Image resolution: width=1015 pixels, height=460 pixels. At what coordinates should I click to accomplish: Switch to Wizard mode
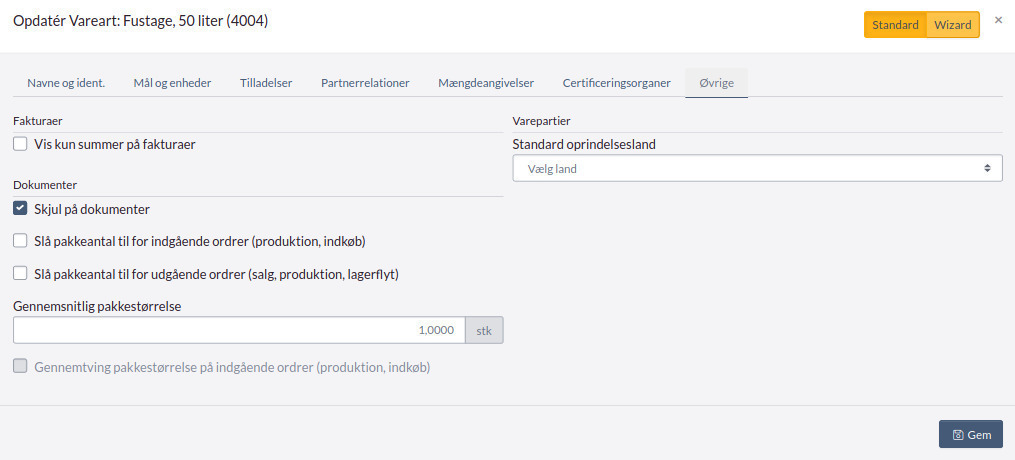[x=953, y=25]
